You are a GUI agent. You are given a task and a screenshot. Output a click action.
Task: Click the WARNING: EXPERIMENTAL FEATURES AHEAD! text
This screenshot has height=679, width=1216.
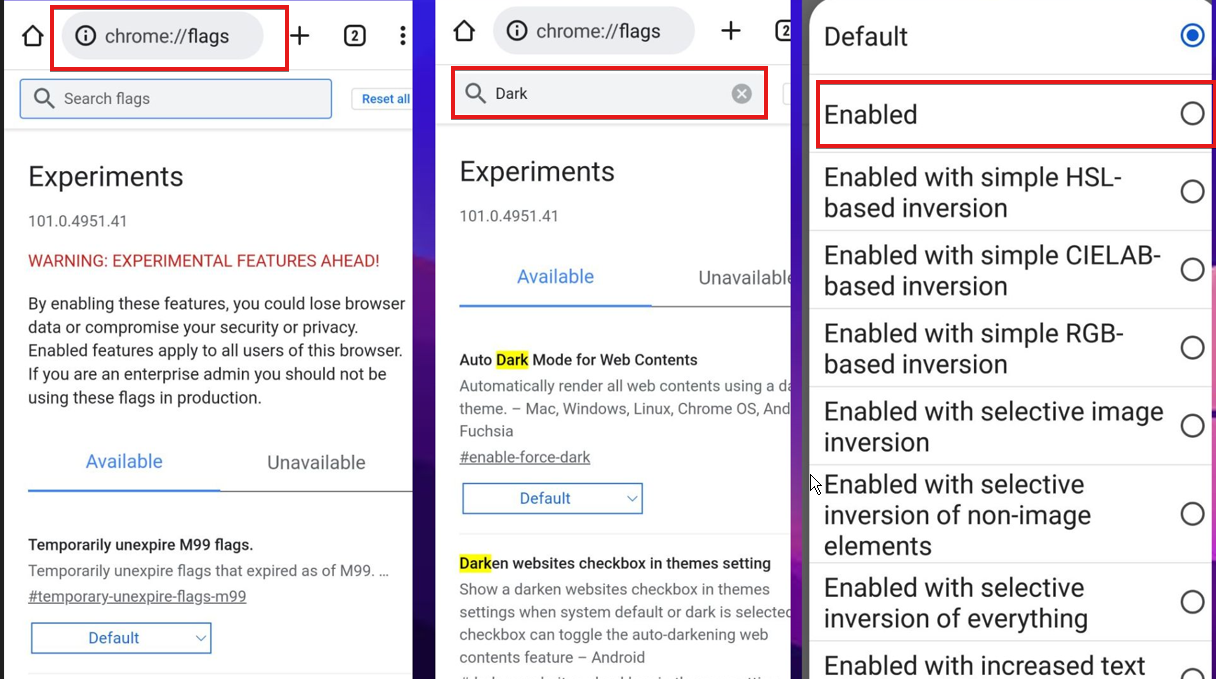204,261
